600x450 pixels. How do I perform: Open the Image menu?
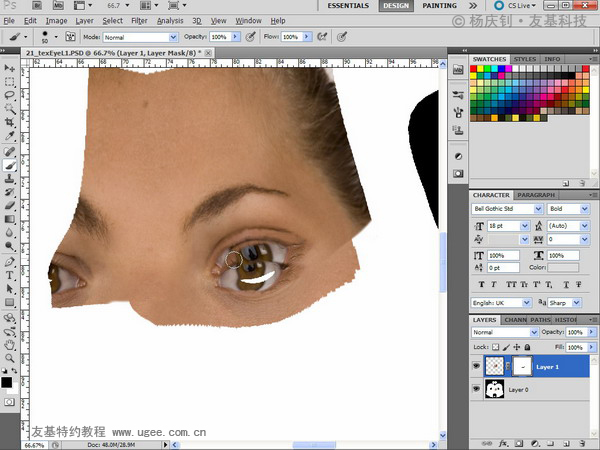(56, 21)
